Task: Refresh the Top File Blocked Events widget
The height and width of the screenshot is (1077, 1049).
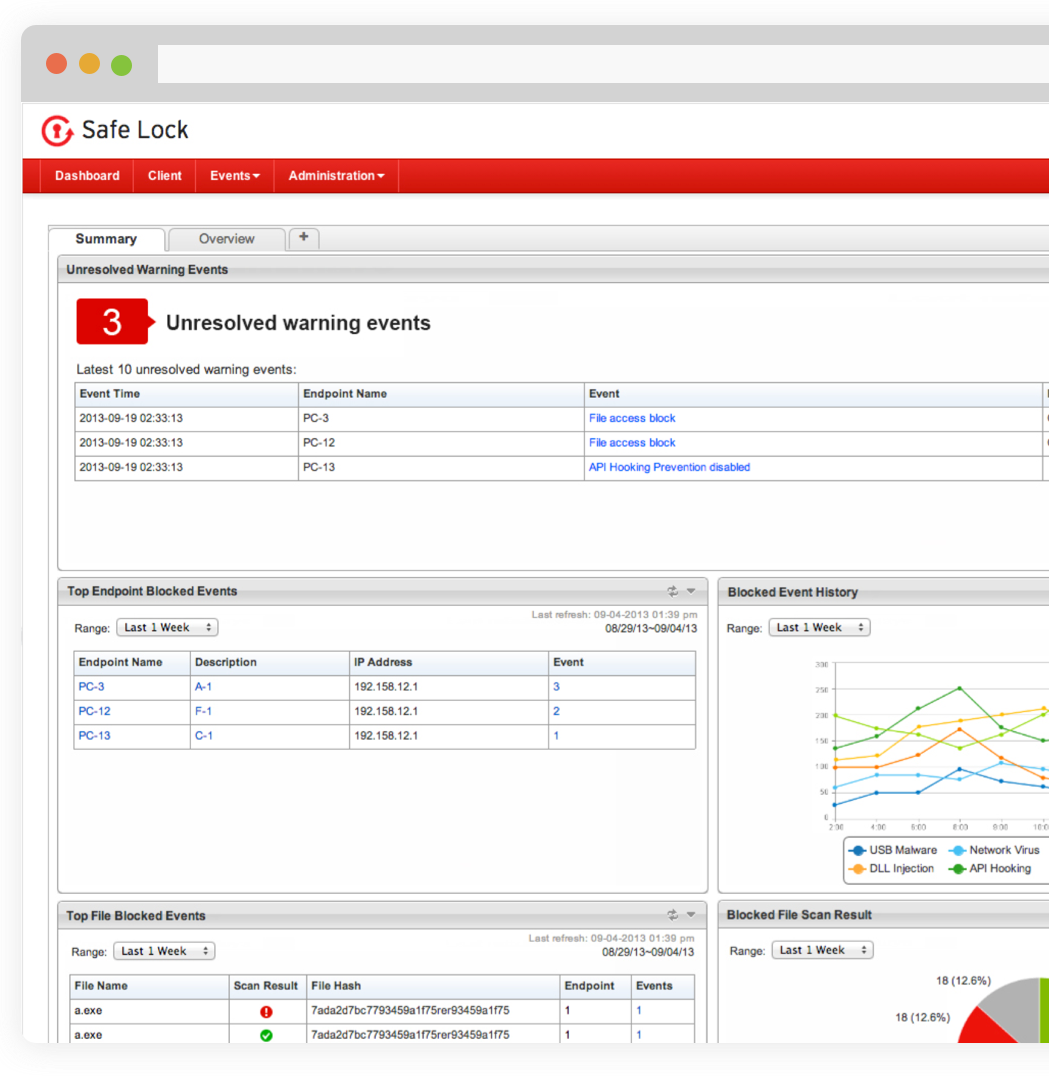Action: click(x=673, y=915)
